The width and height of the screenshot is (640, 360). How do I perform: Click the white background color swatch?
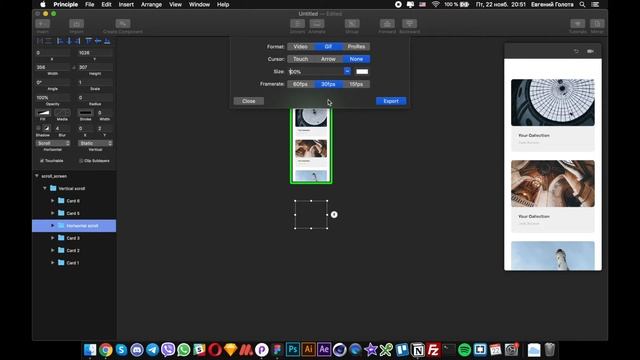pyautogui.click(x=362, y=71)
